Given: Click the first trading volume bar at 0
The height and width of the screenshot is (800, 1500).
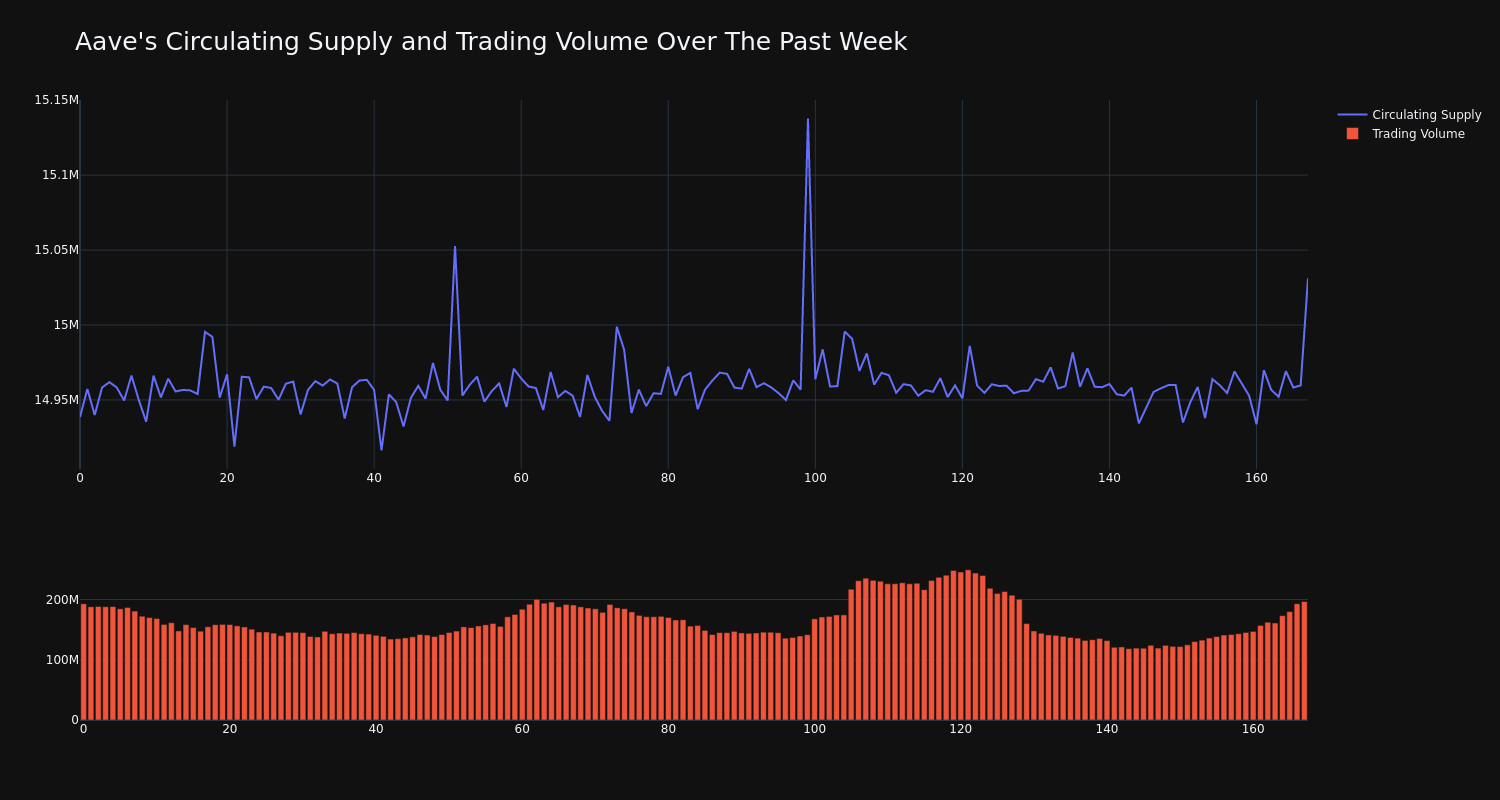Looking at the screenshot, I should (x=83, y=662).
